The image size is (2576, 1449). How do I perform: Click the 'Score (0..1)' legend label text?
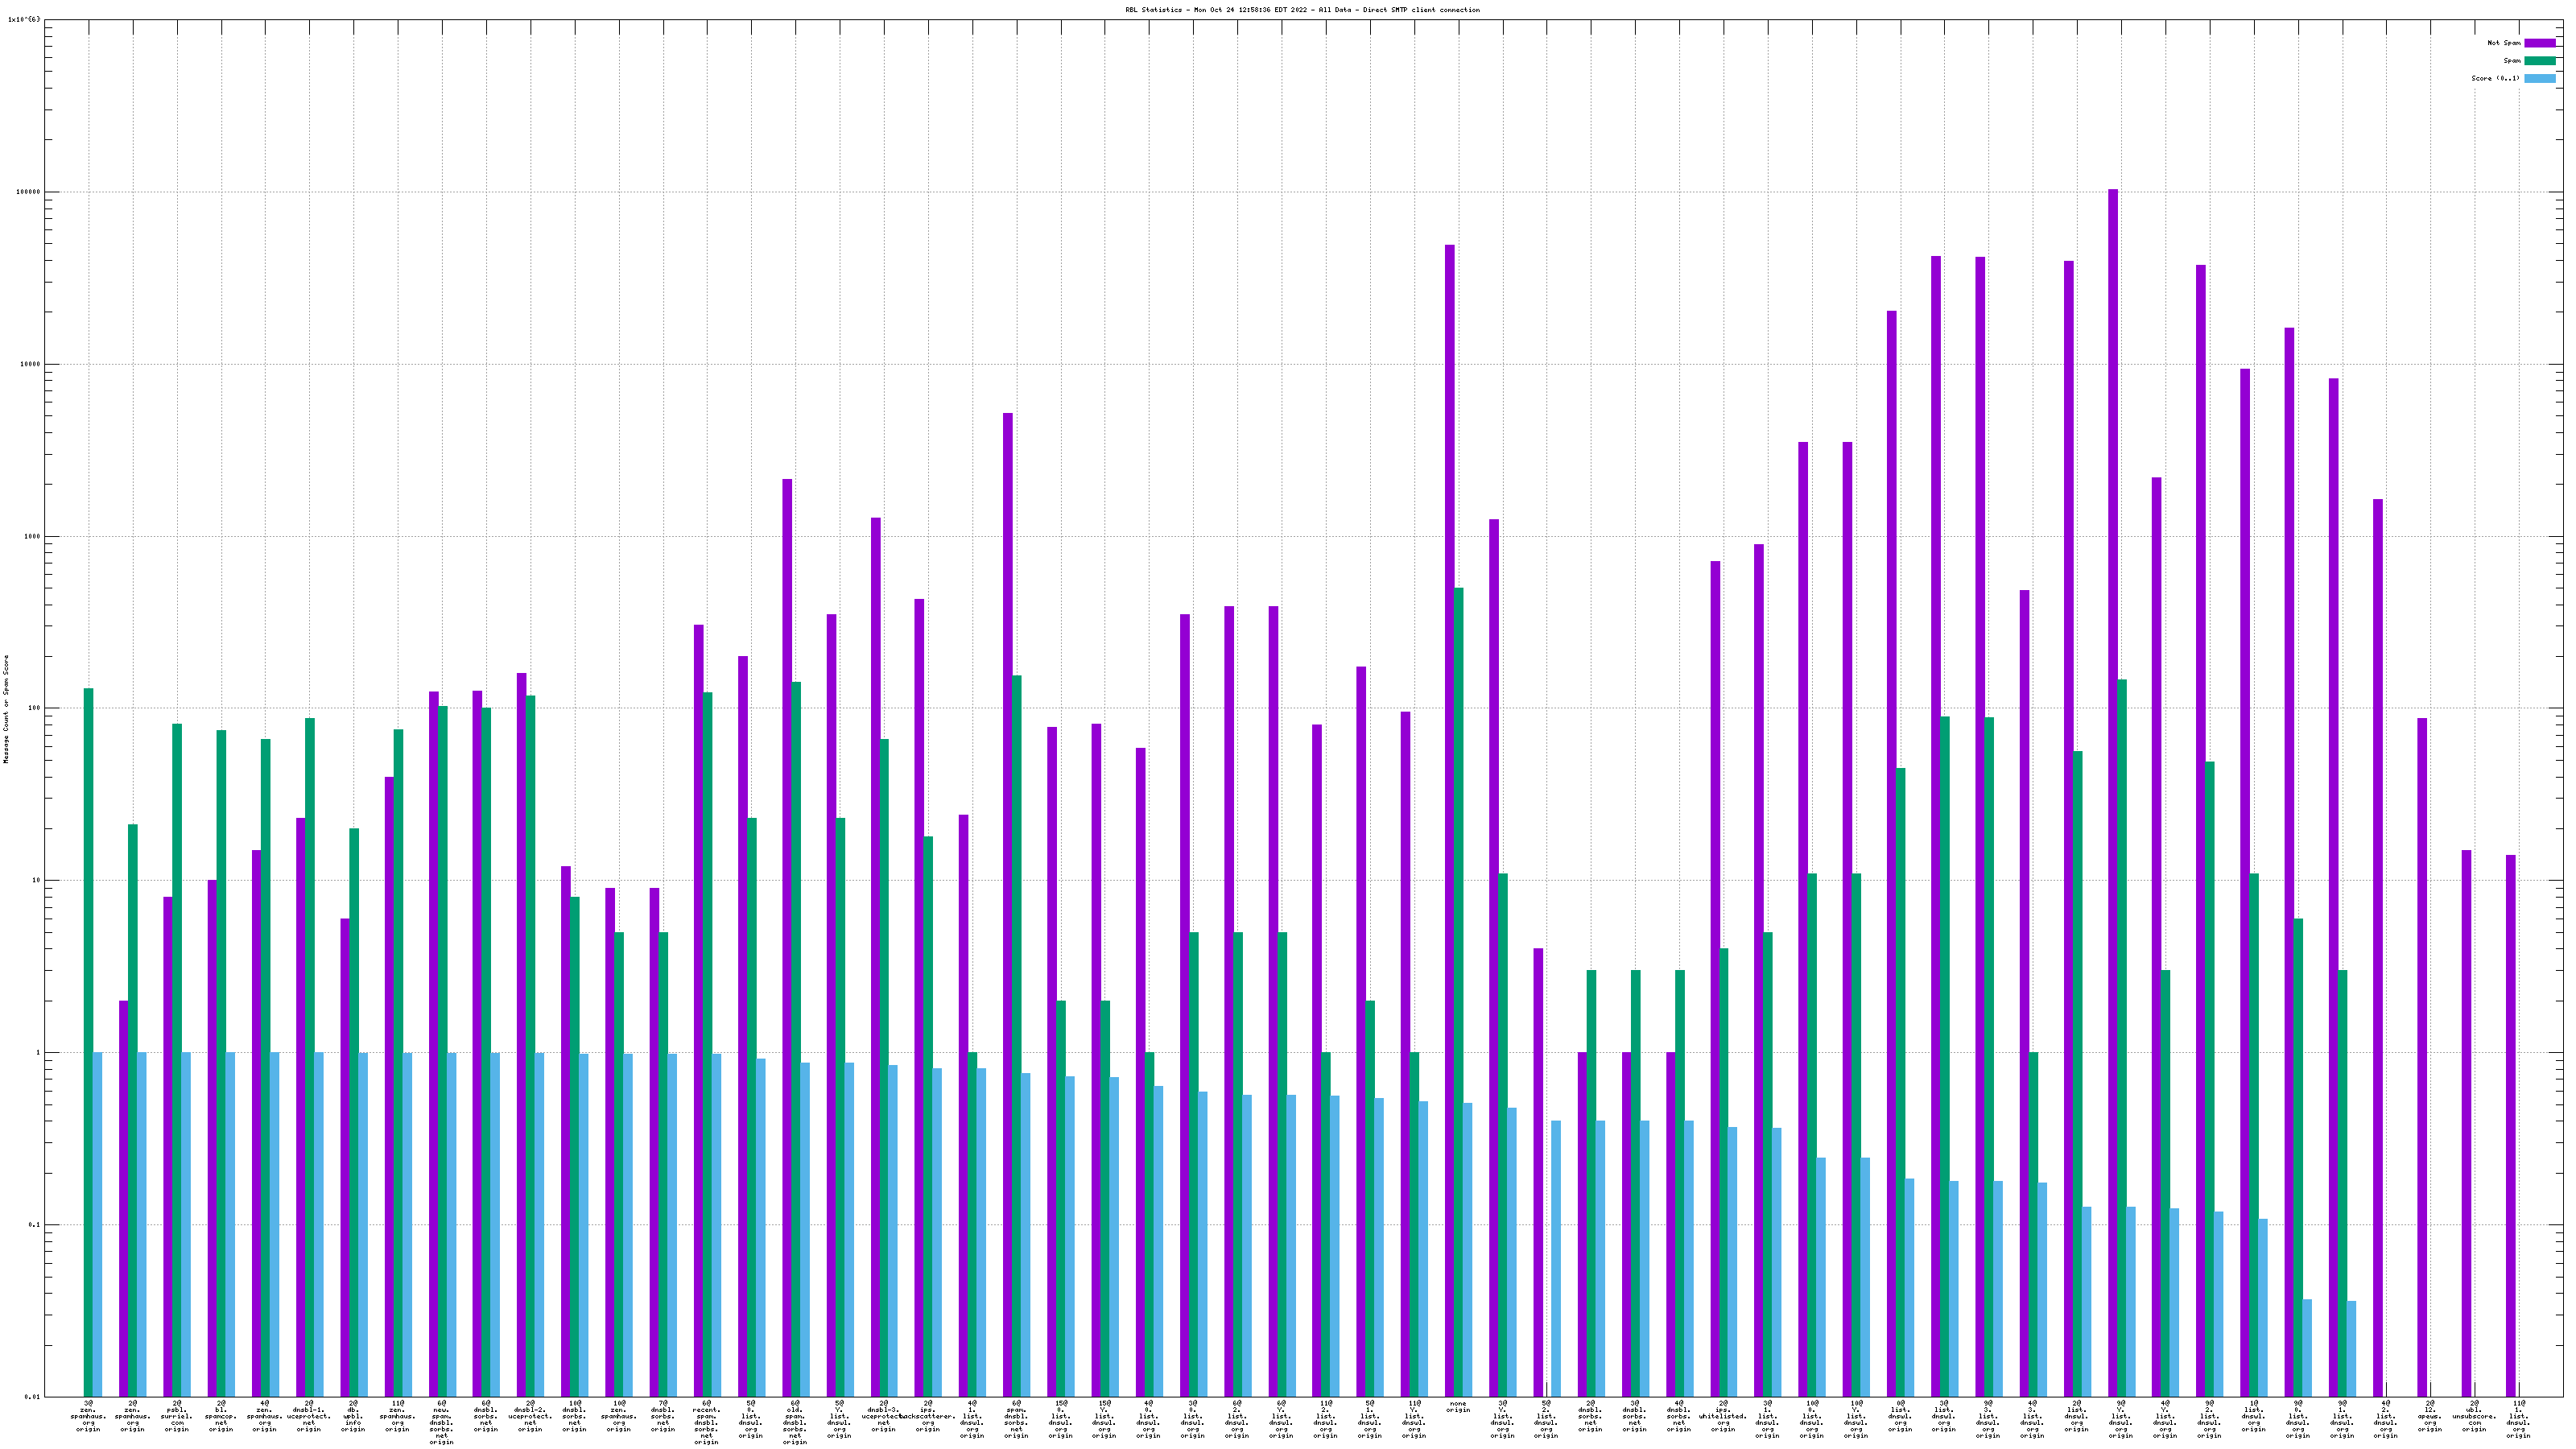(2495, 78)
